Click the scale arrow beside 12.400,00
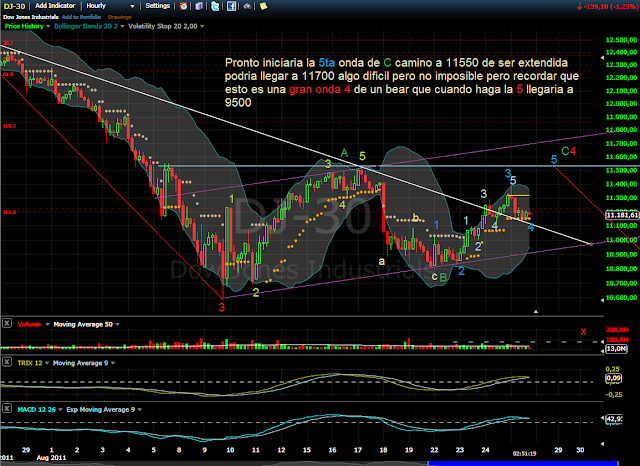Viewport: 640px width, 466px height. coord(602,58)
